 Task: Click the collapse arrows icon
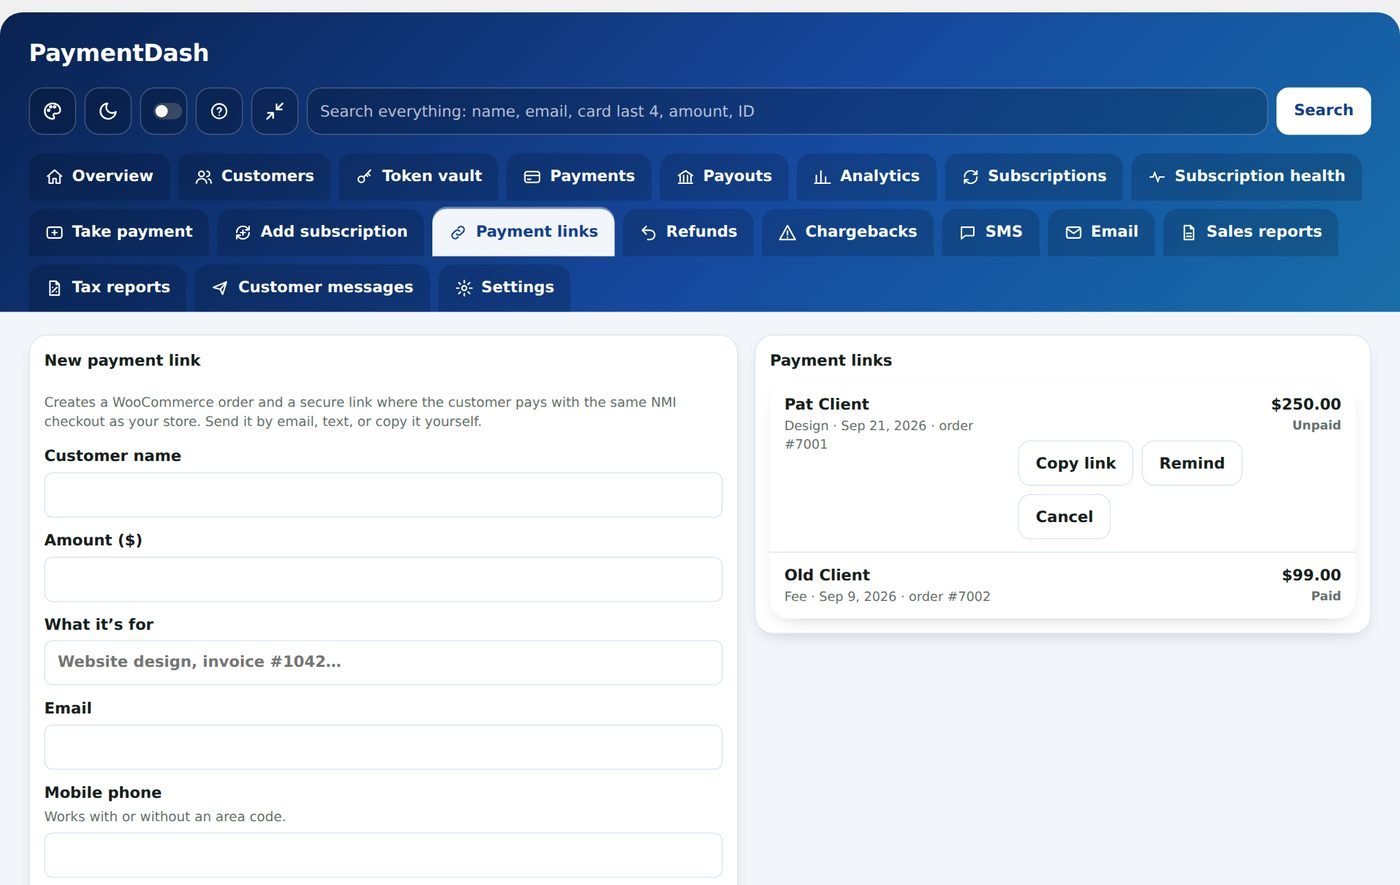274,111
